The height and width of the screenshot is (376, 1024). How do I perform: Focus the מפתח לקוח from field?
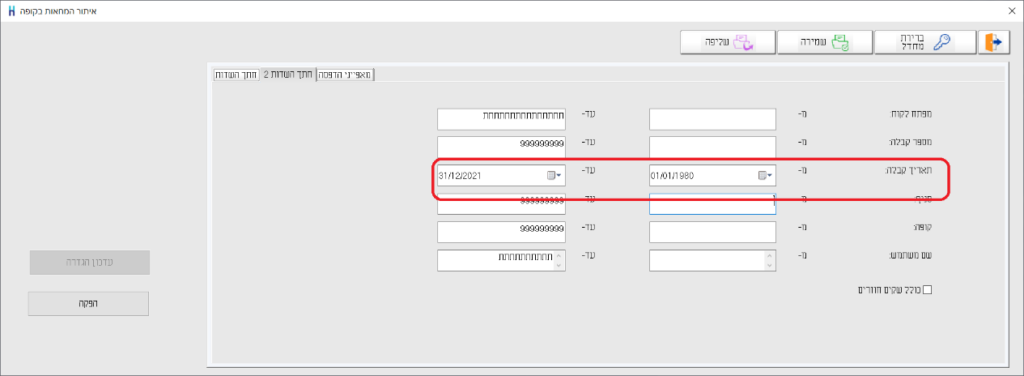(712, 119)
